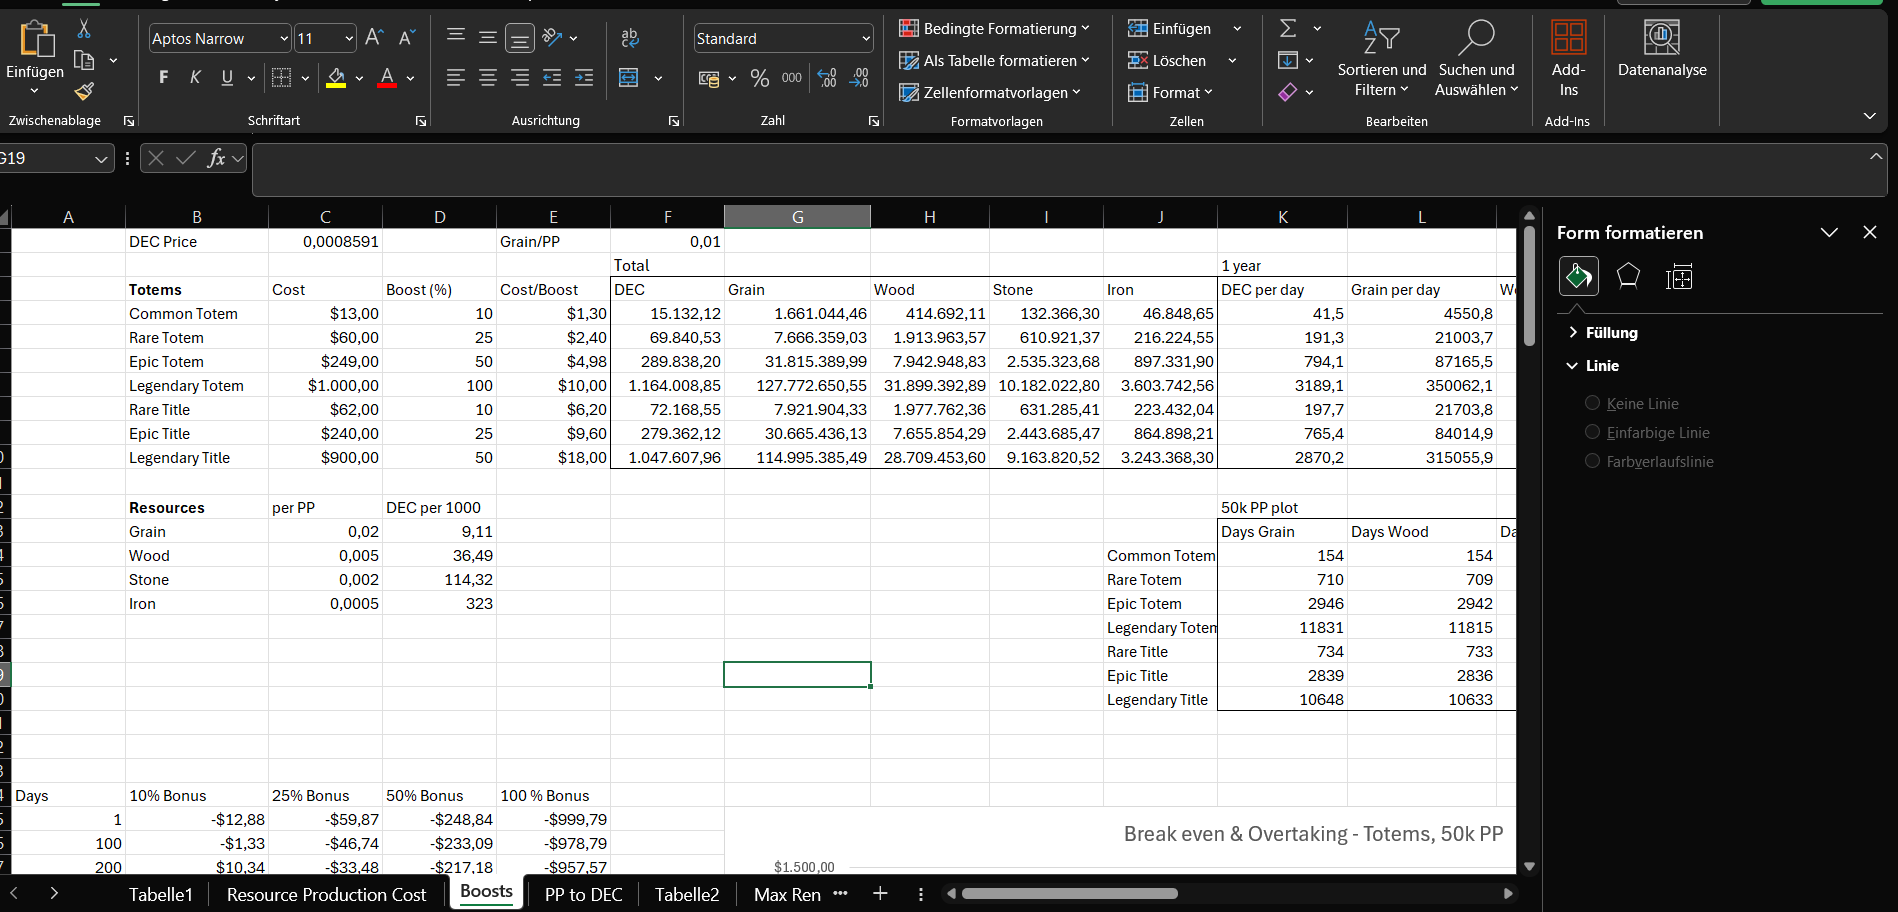Click the merge and center icon
1898x912 pixels.
pos(629,77)
